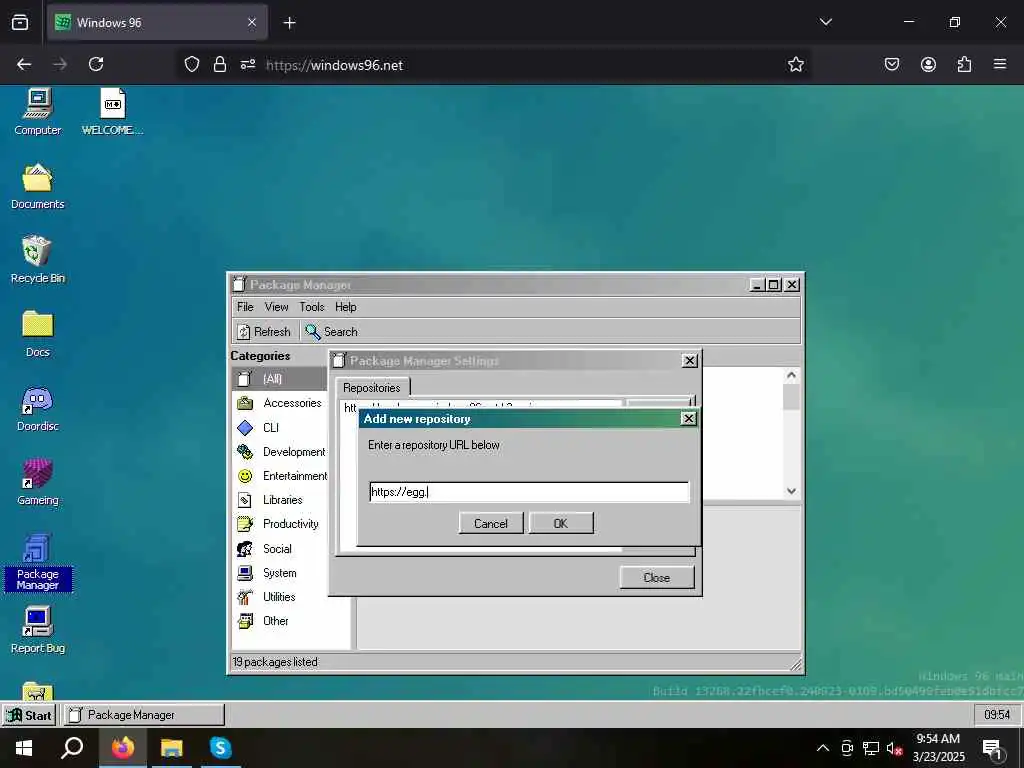The height and width of the screenshot is (768, 1024).
Task: Click the Package Manager taskbar button
Action: tap(144, 715)
